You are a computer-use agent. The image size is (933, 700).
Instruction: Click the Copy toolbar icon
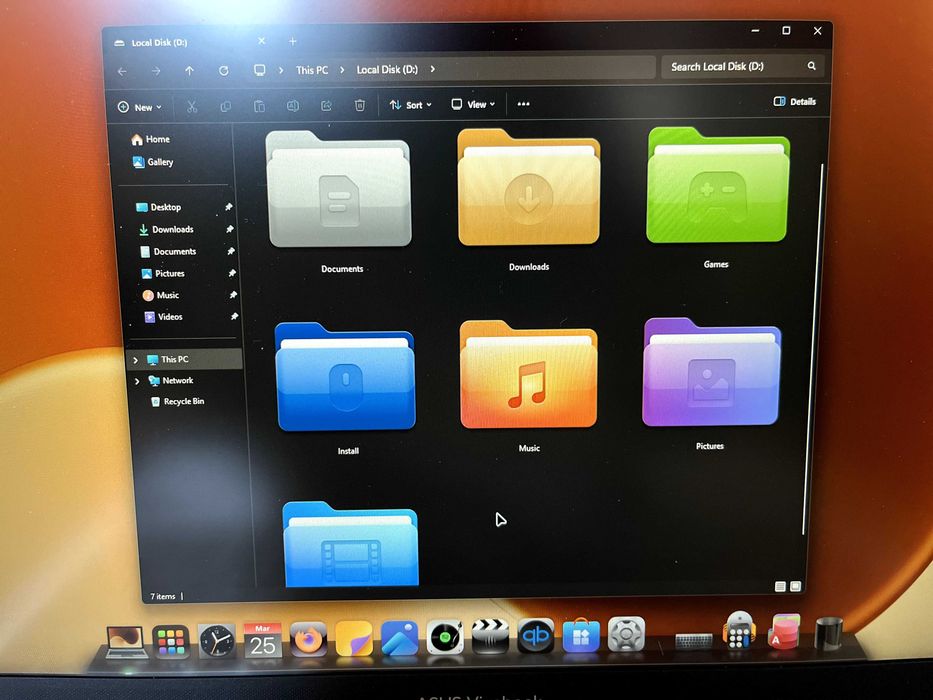click(226, 107)
